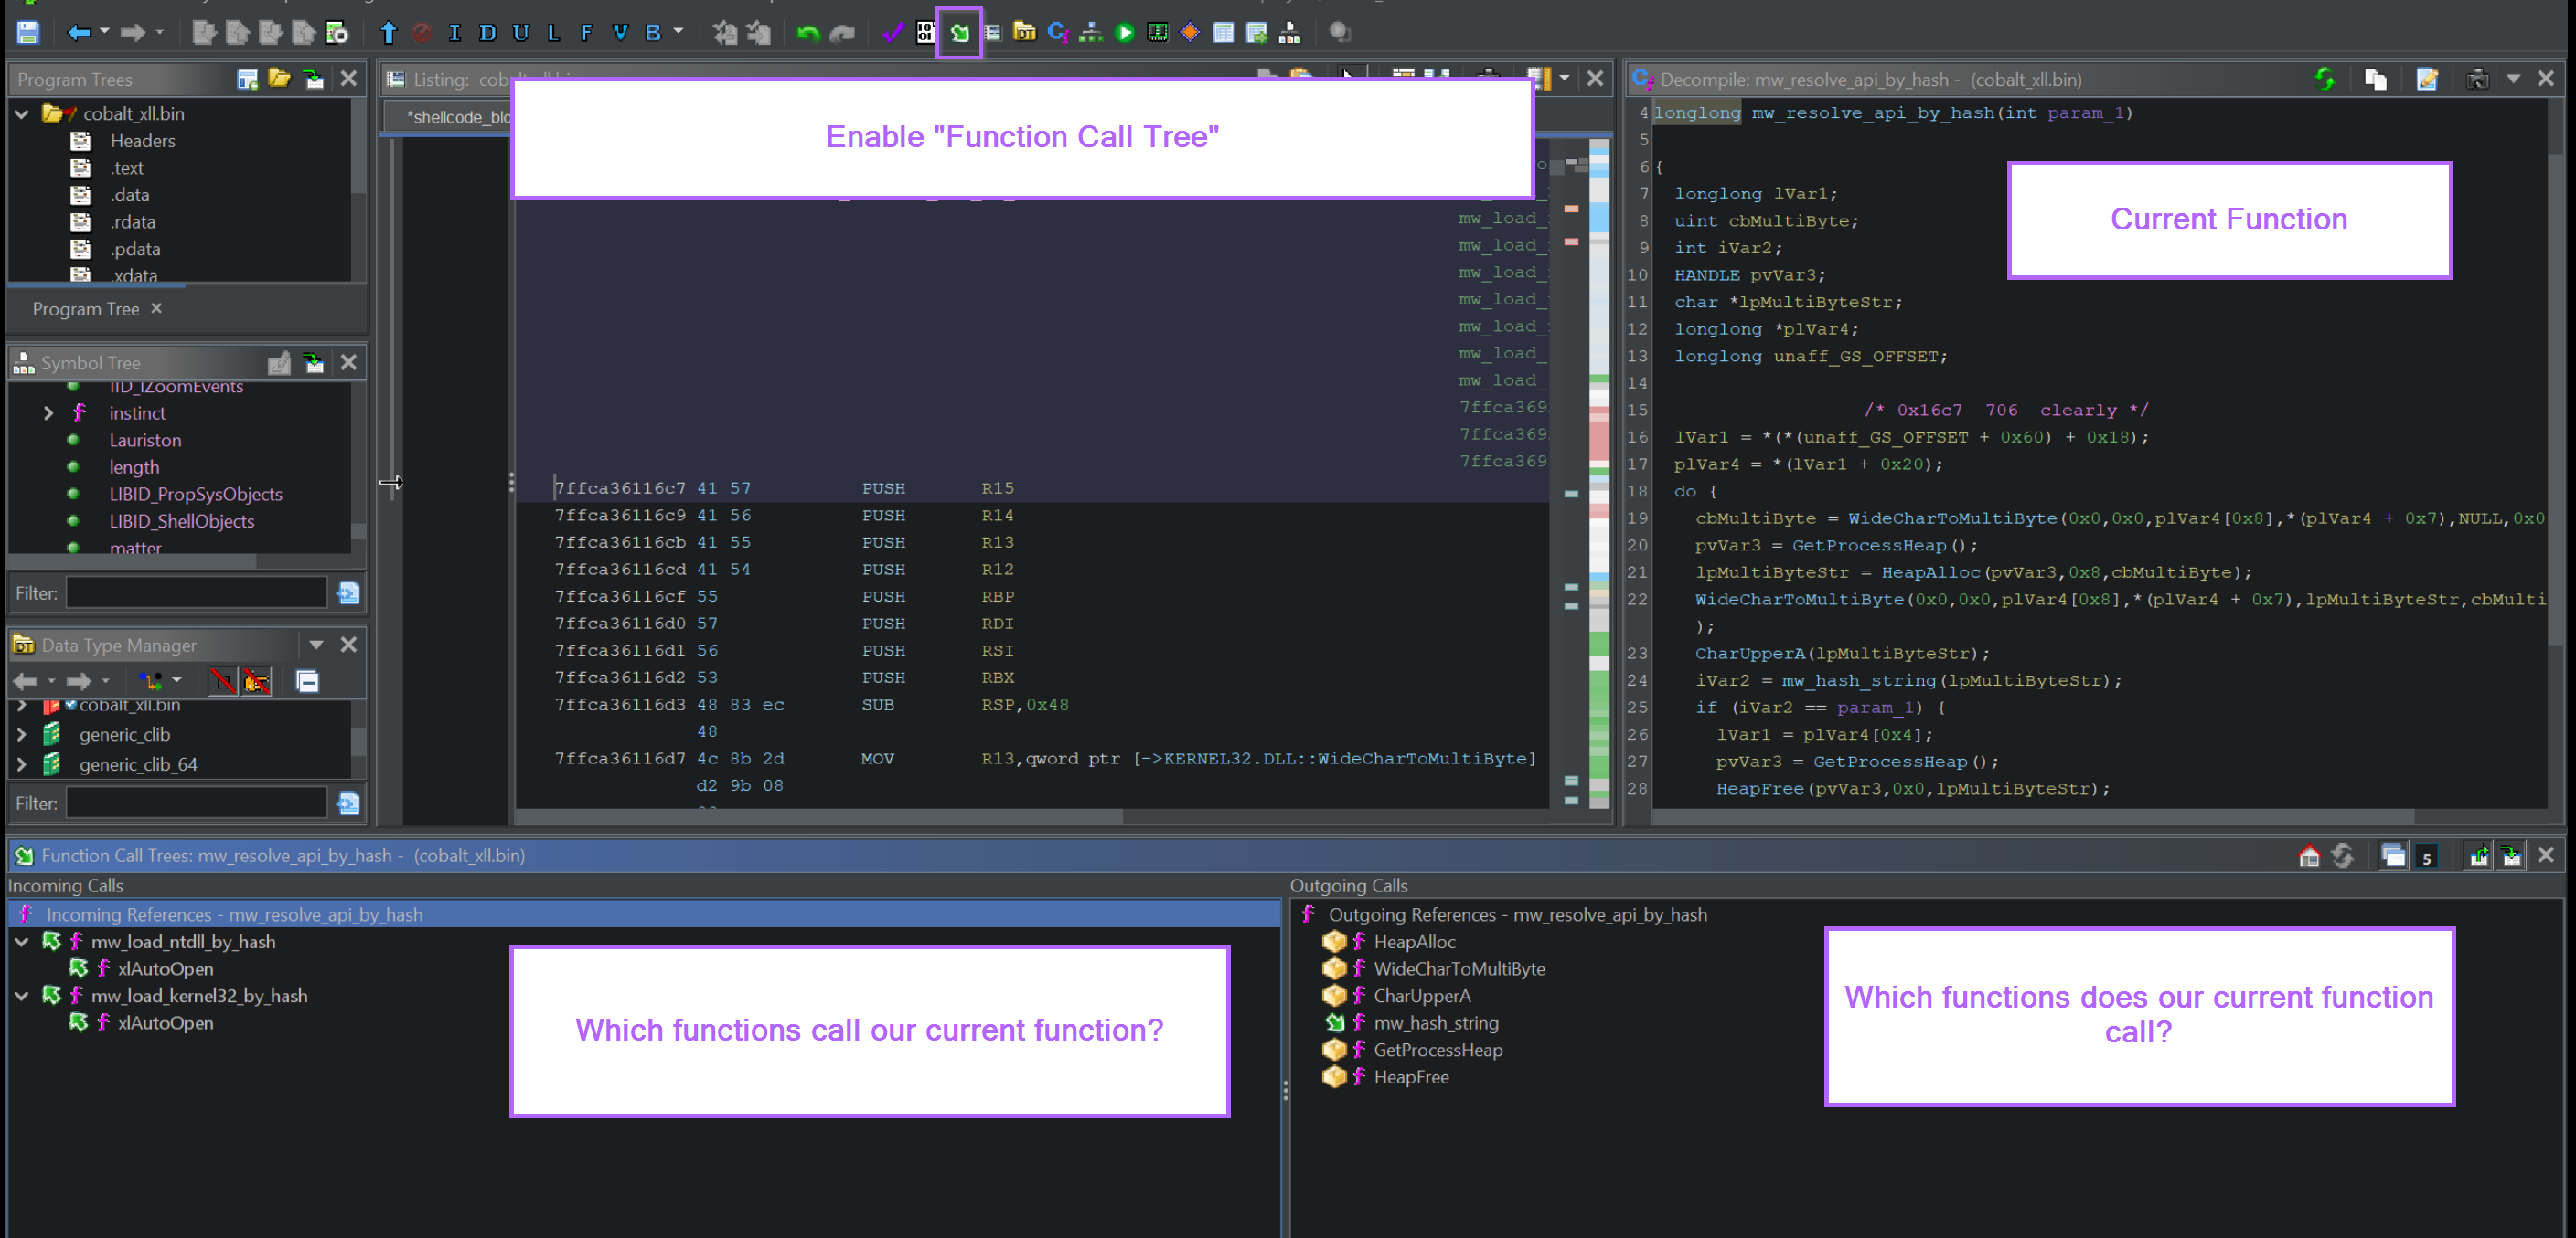The height and width of the screenshot is (1238, 2576).
Task: Refresh the Function Call Trees panel
Action: 2345,855
